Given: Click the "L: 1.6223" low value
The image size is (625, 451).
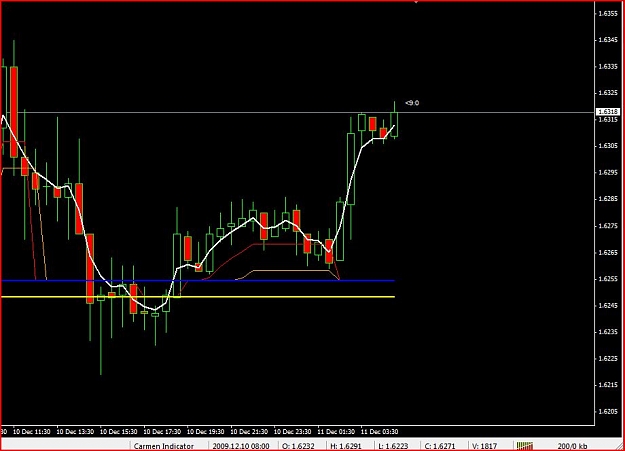Looking at the screenshot, I should point(395,446).
